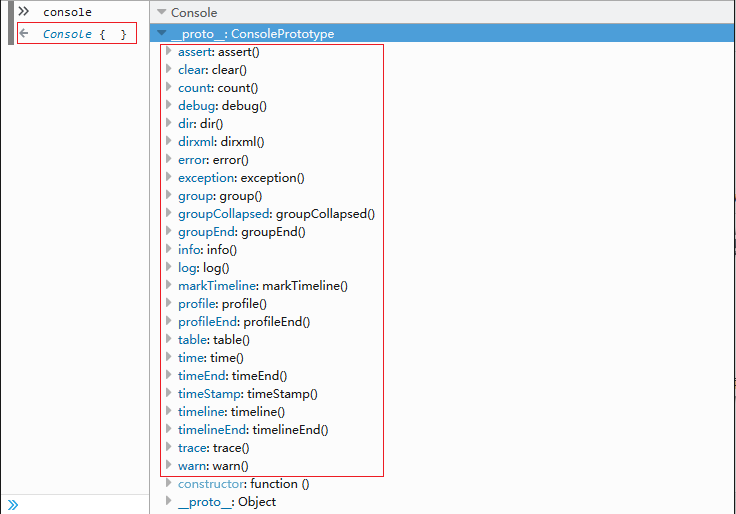Expand the table: table() entry
Screen dimensions: 736x514
(x=169, y=339)
